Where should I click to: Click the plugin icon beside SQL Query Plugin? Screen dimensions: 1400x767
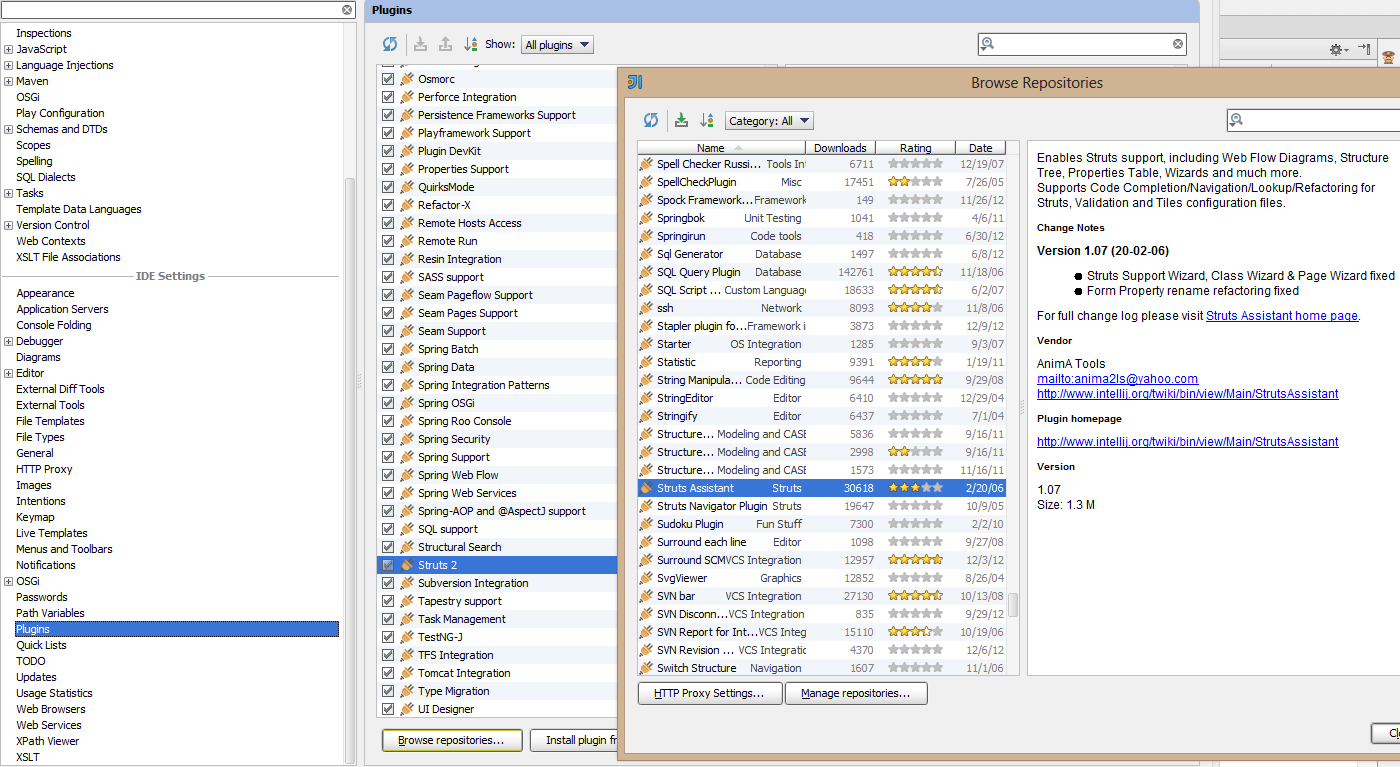pos(646,272)
